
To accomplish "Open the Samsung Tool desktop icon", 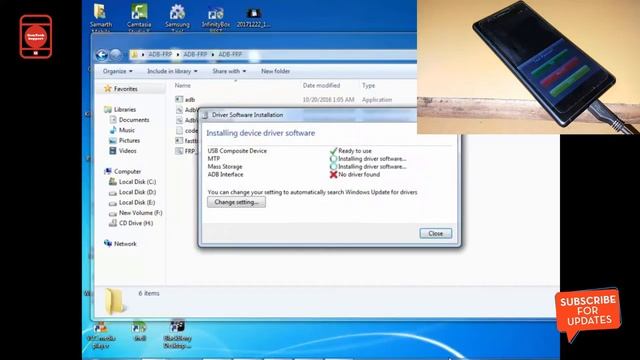I will pos(177,12).
